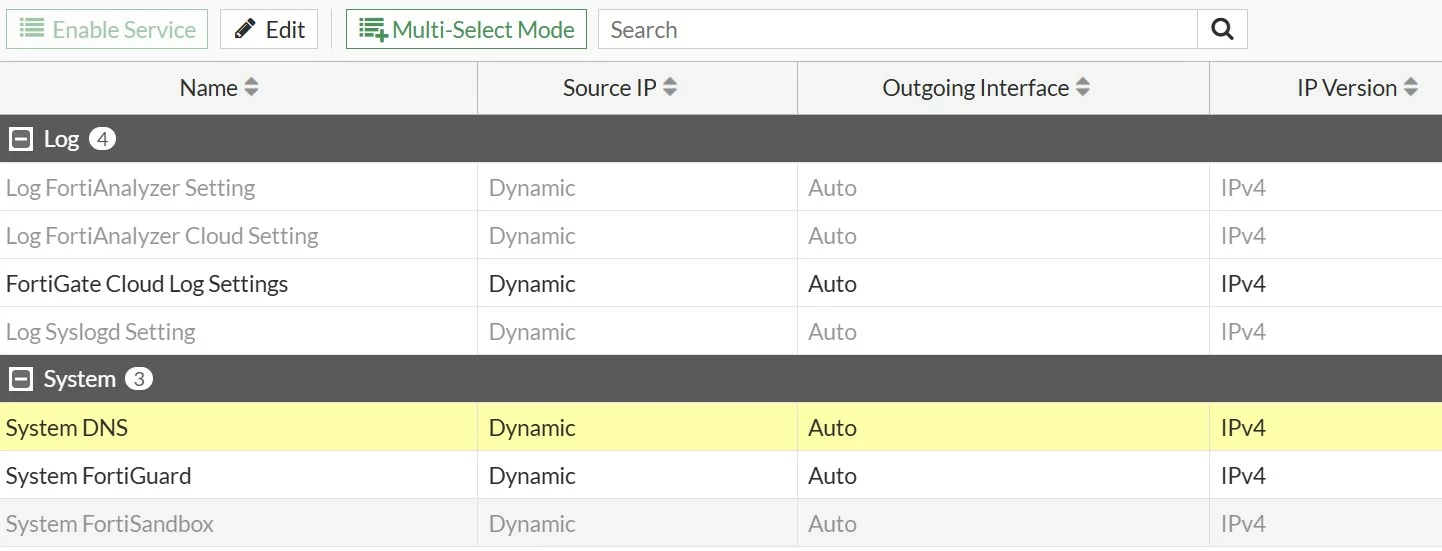This screenshot has height=551, width=1442.
Task: Select the System DNS row
Action: [721, 428]
